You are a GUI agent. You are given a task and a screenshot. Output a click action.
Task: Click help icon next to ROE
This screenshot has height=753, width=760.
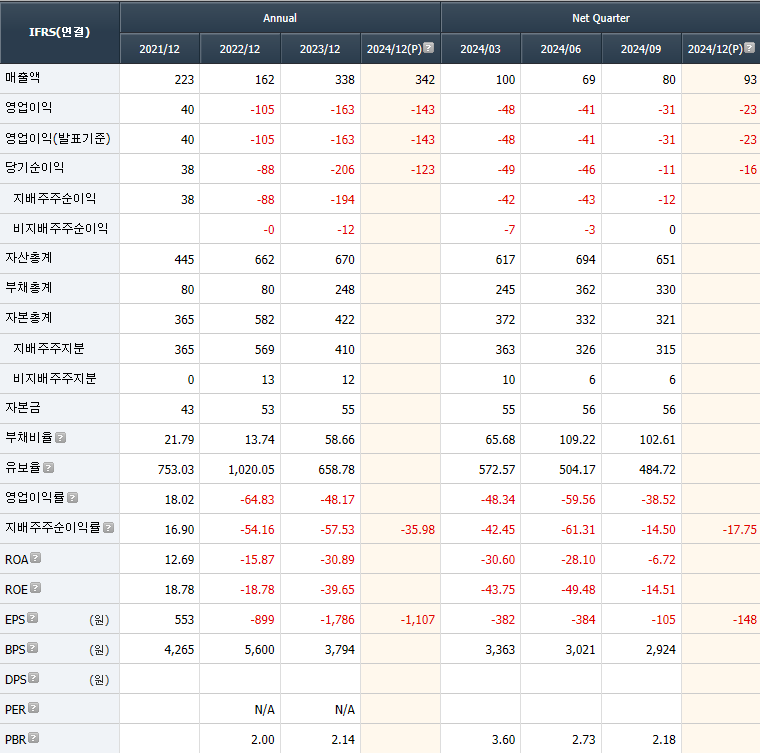point(35,588)
